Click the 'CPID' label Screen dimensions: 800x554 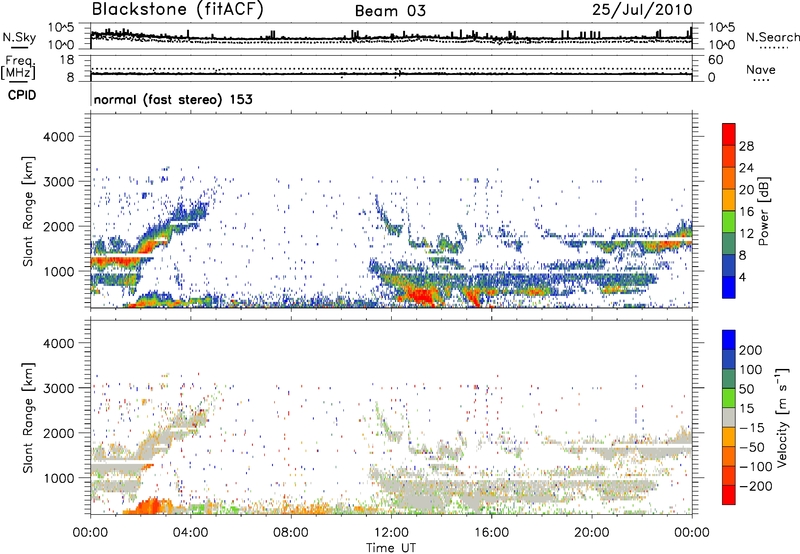click(22, 95)
